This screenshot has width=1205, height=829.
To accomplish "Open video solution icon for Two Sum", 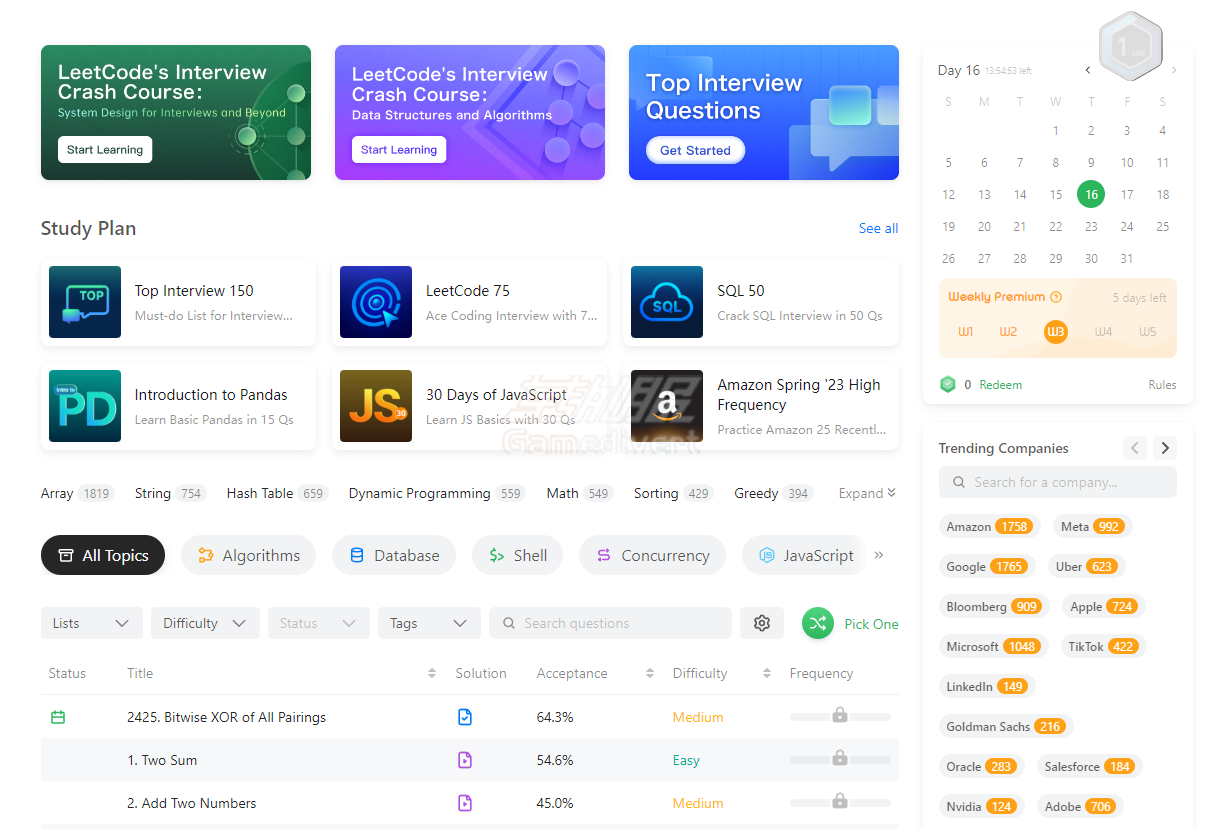I will click(x=465, y=760).
